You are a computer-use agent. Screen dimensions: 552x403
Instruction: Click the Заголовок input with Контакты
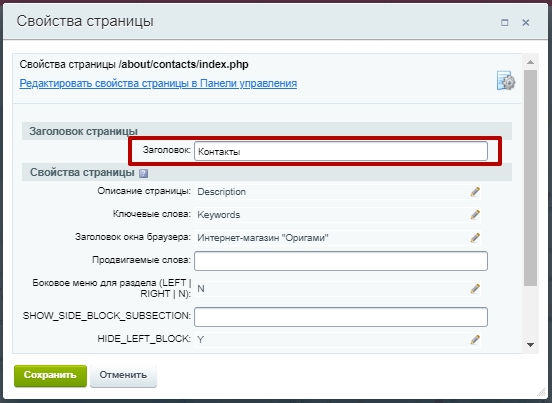(341, 151)
